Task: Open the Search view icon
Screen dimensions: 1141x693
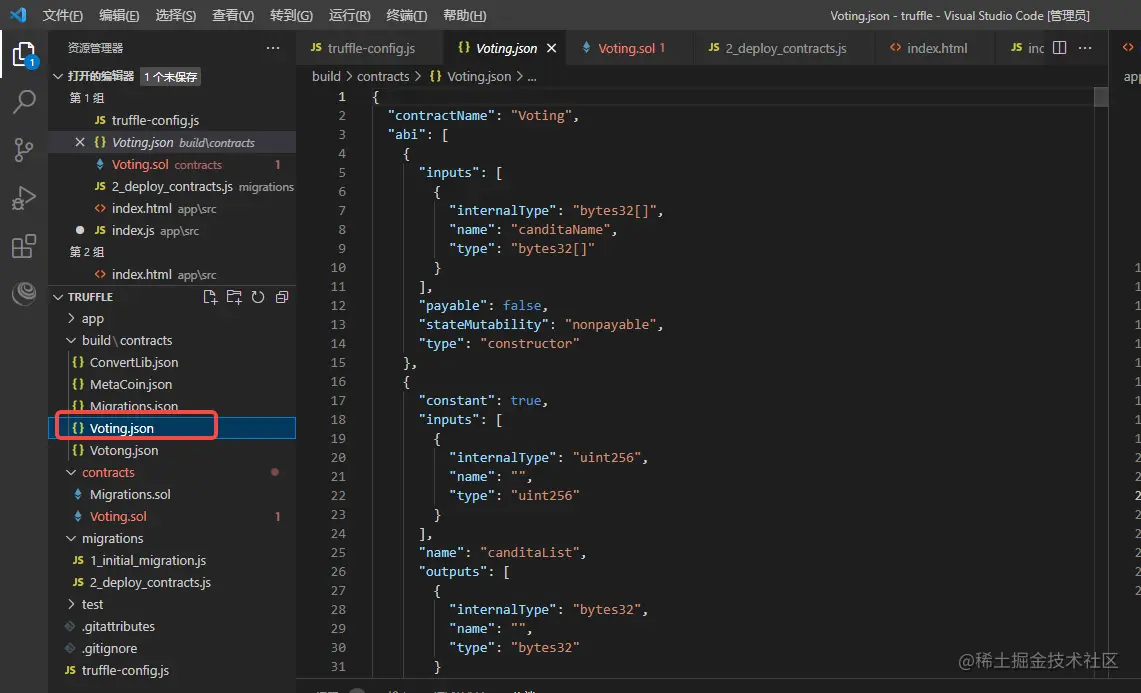Action: tap(24, 102)
